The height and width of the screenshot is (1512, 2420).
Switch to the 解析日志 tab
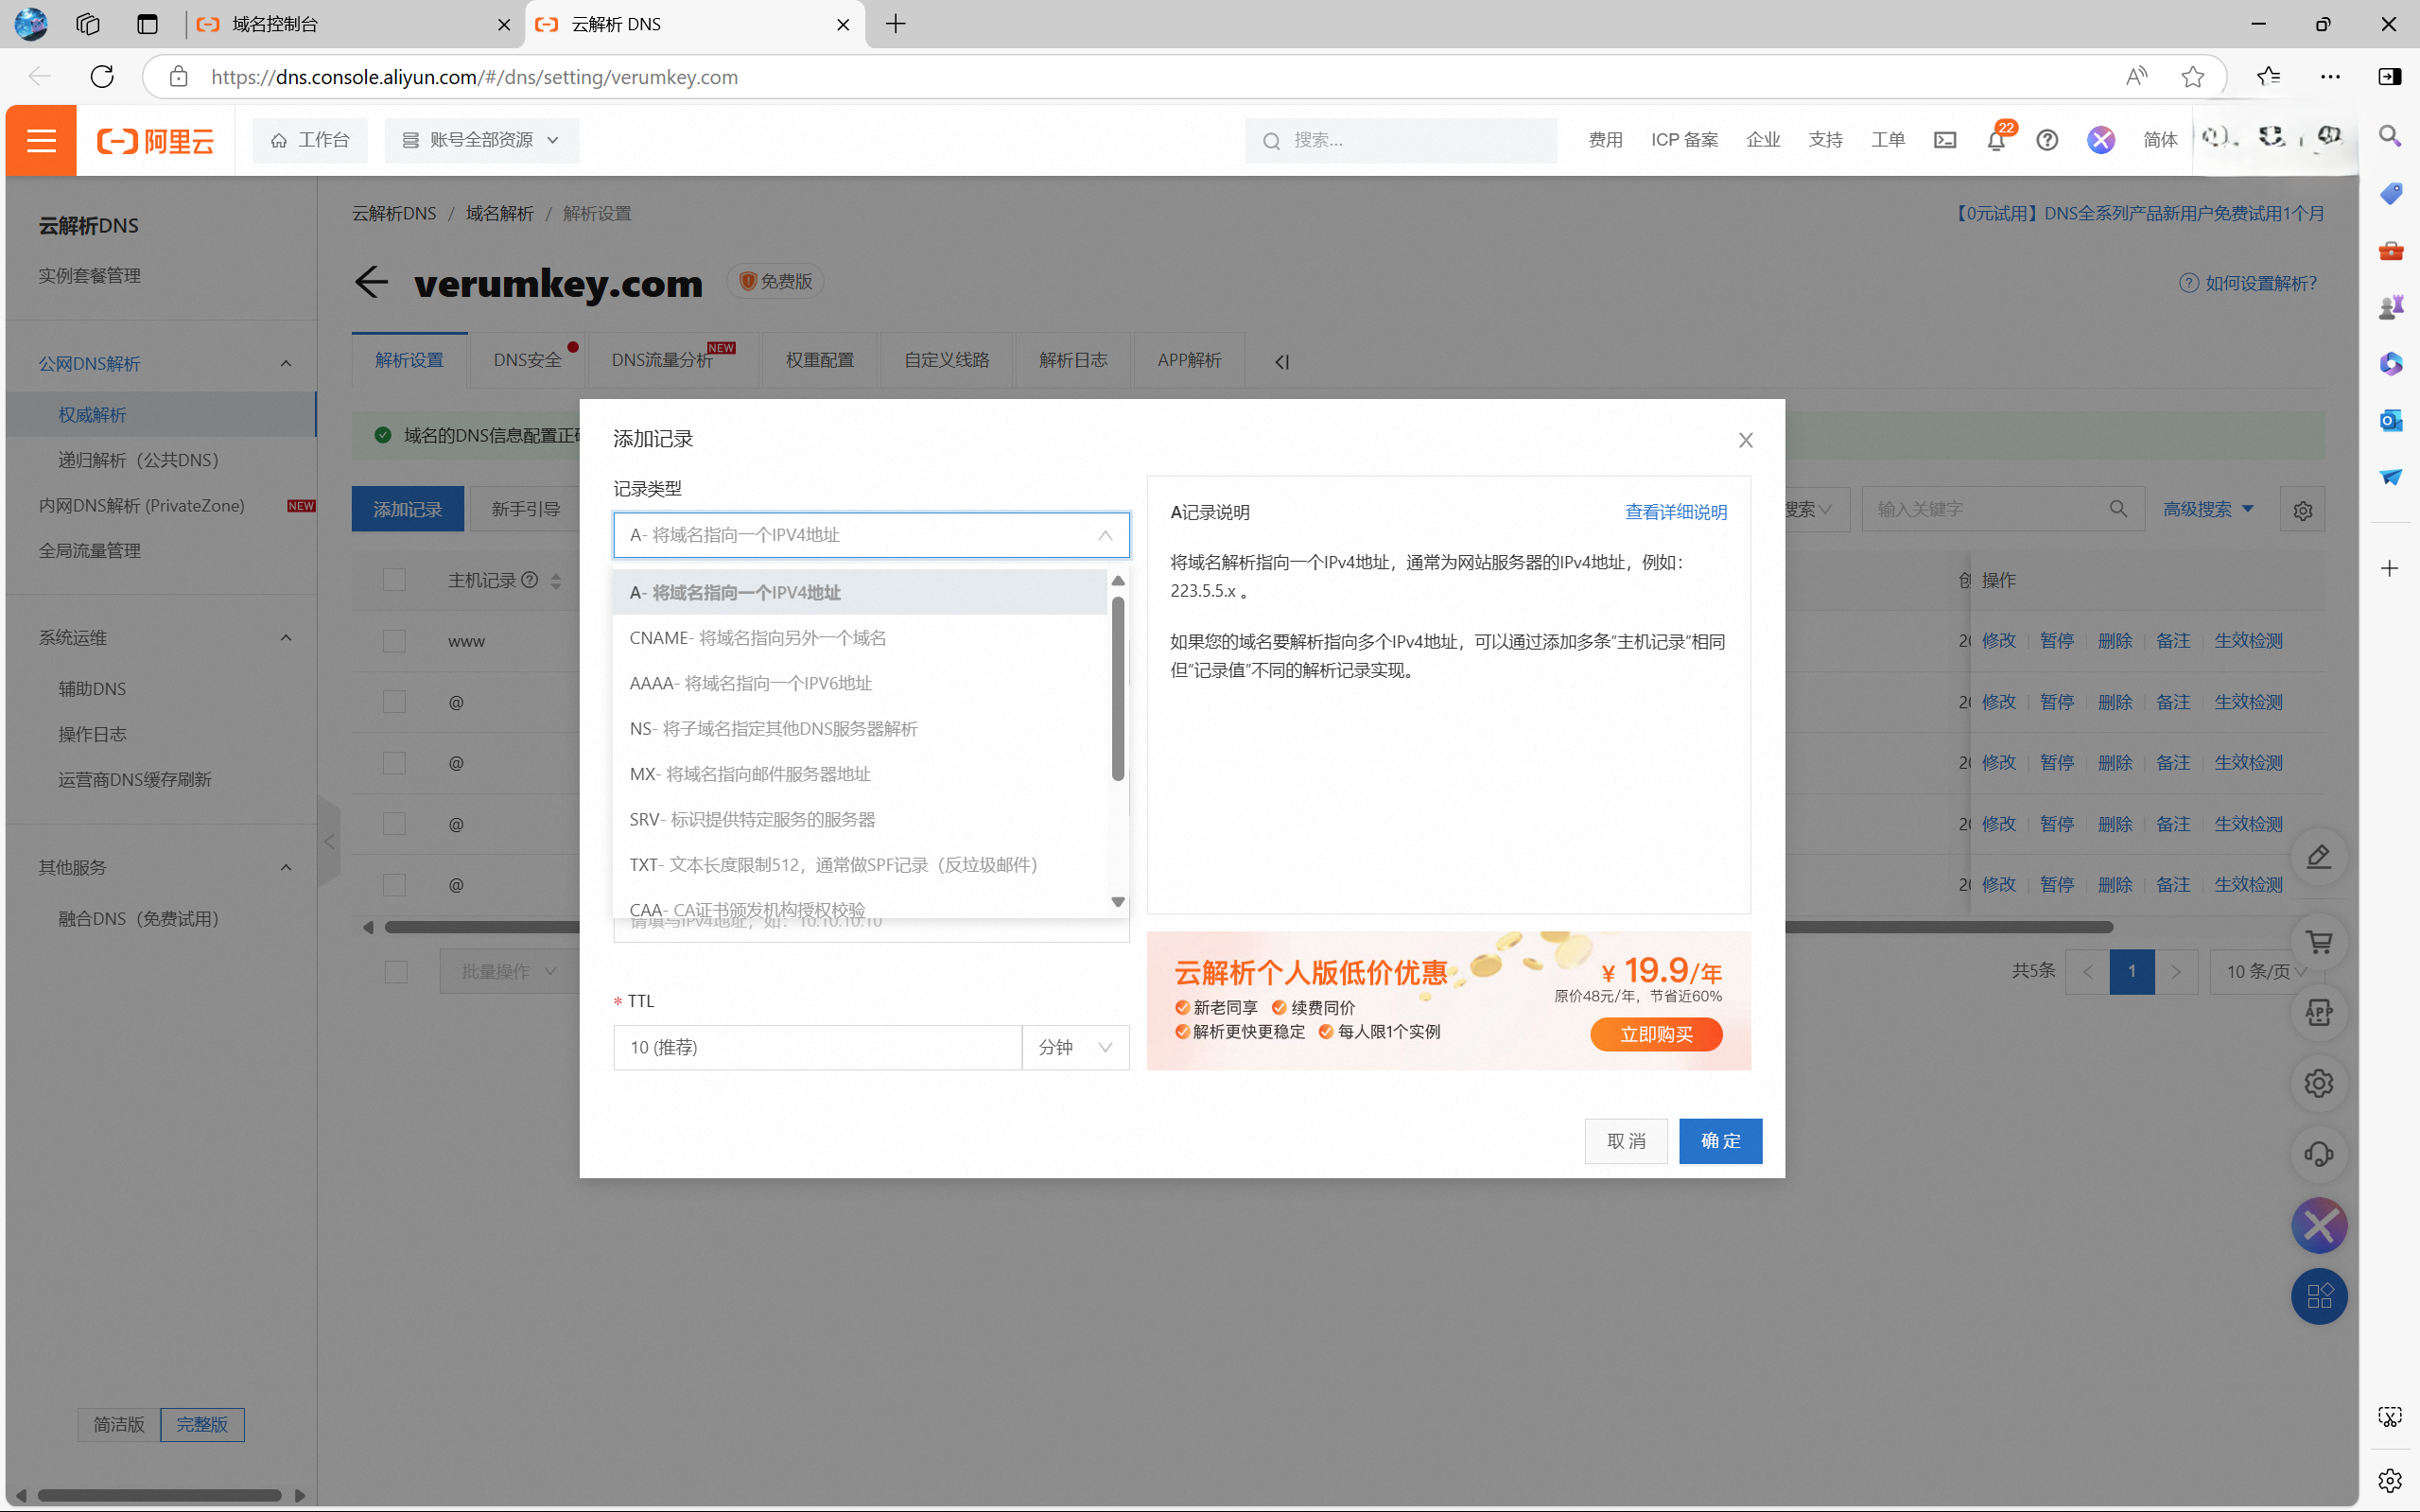pos(1073,360)
